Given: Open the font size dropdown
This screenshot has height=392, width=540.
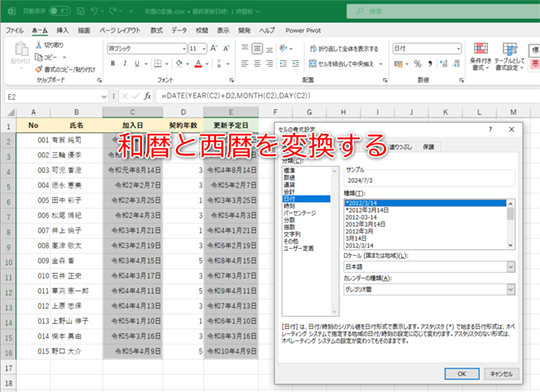Looking at the screenshot, I should pyautogui.click(x=204, y=49).
